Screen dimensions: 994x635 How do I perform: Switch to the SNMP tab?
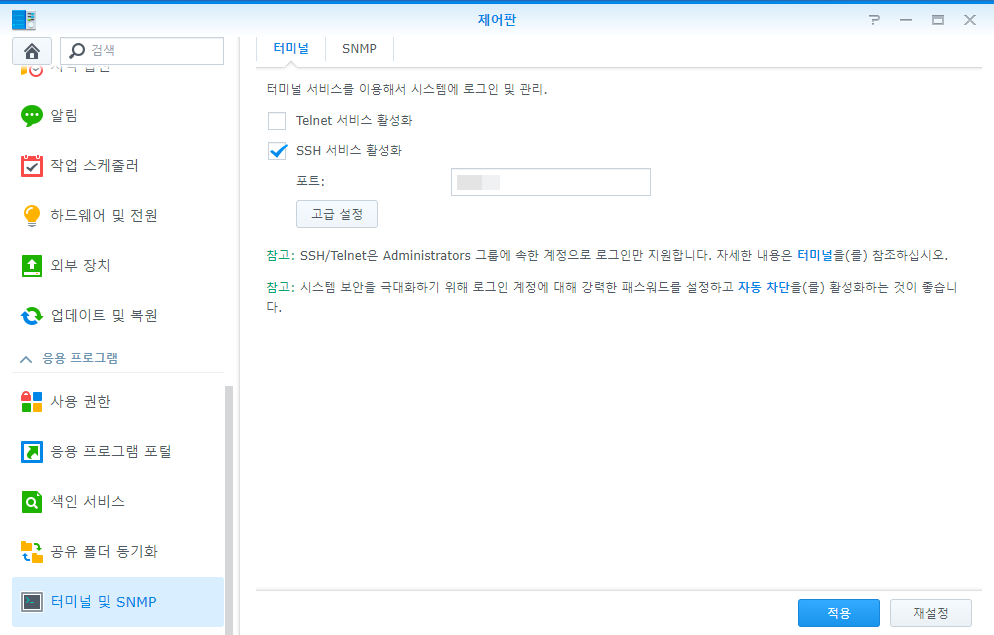[x=359, y=48]
